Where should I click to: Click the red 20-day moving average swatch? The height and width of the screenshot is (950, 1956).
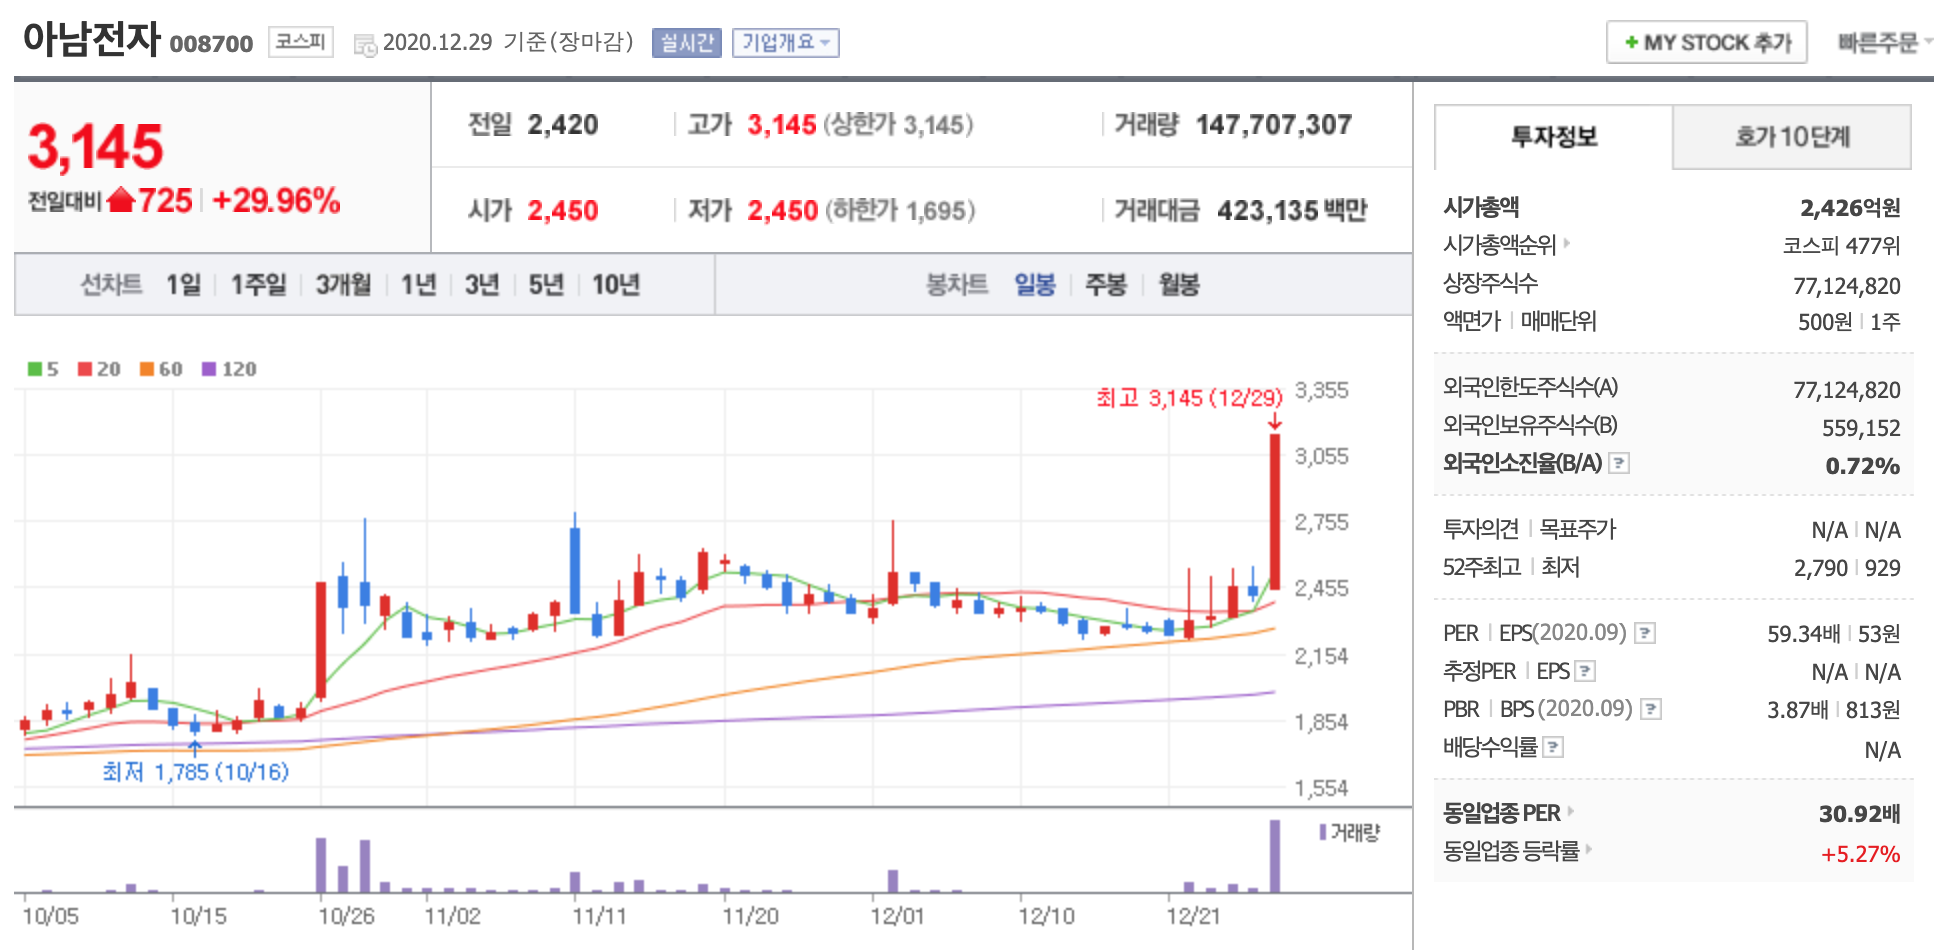pyautogui.click(x=85, y=369)
